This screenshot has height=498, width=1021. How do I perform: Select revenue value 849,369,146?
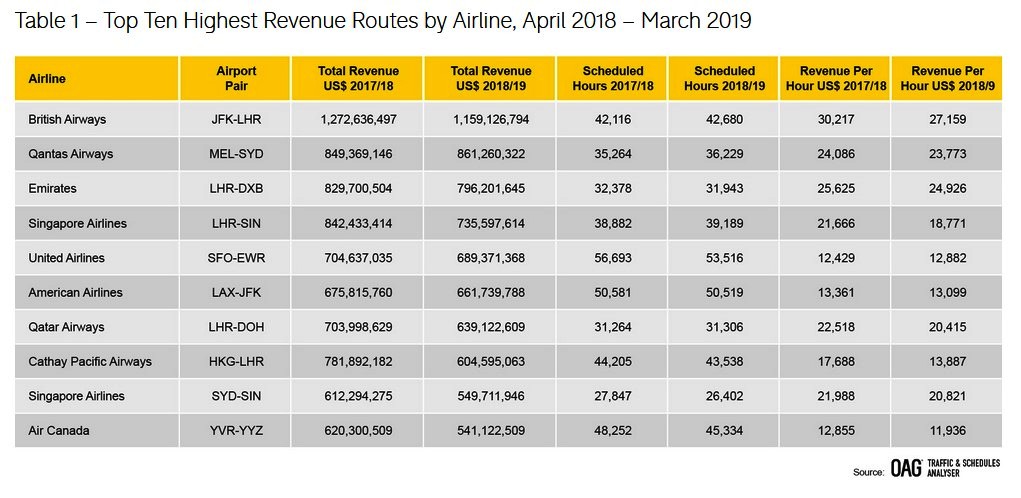358,154
